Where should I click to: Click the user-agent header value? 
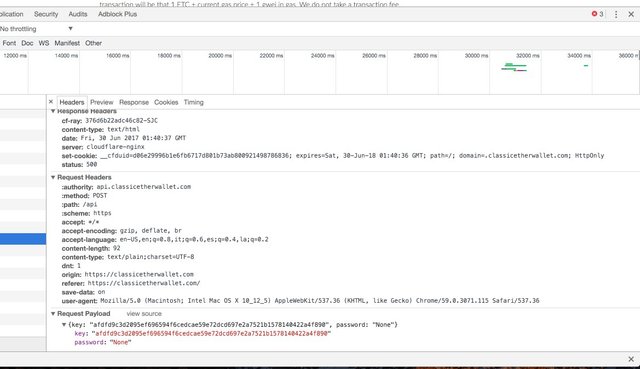(320, 300)
